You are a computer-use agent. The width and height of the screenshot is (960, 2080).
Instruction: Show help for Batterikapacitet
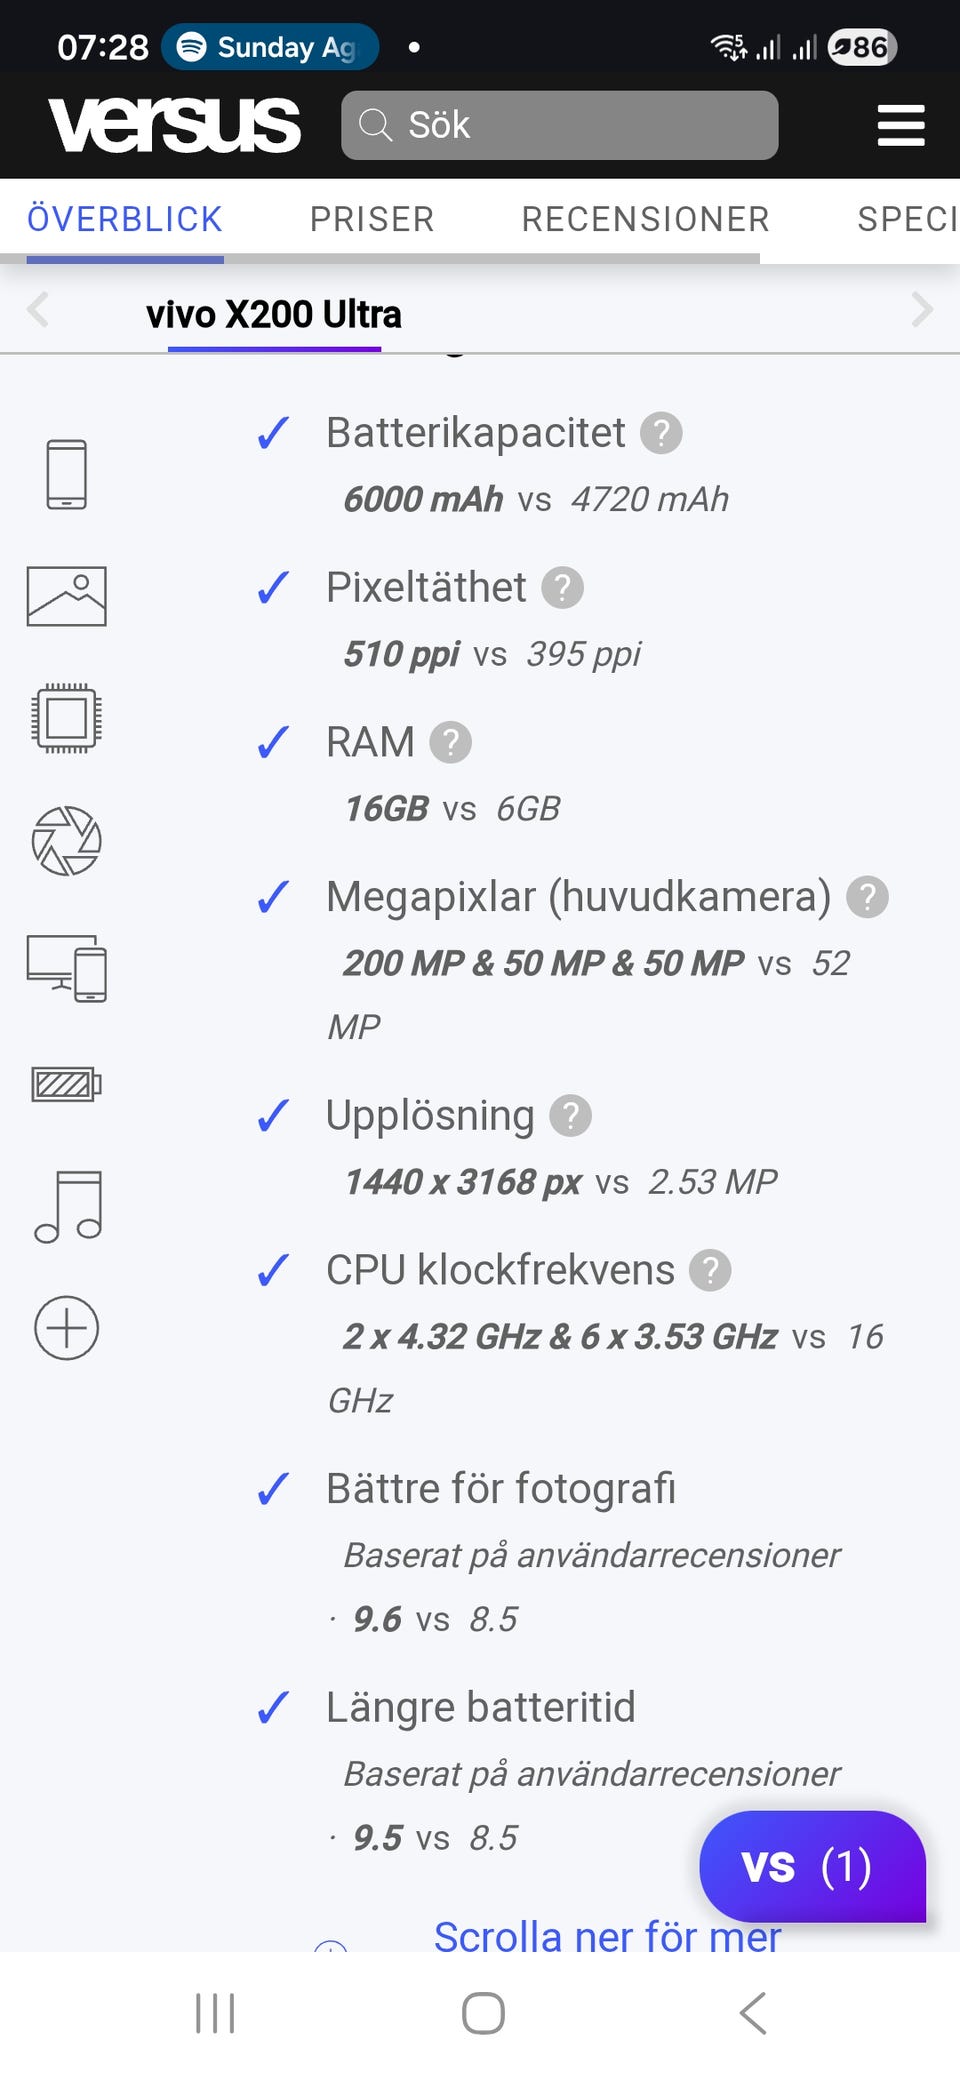click(661, 434)
